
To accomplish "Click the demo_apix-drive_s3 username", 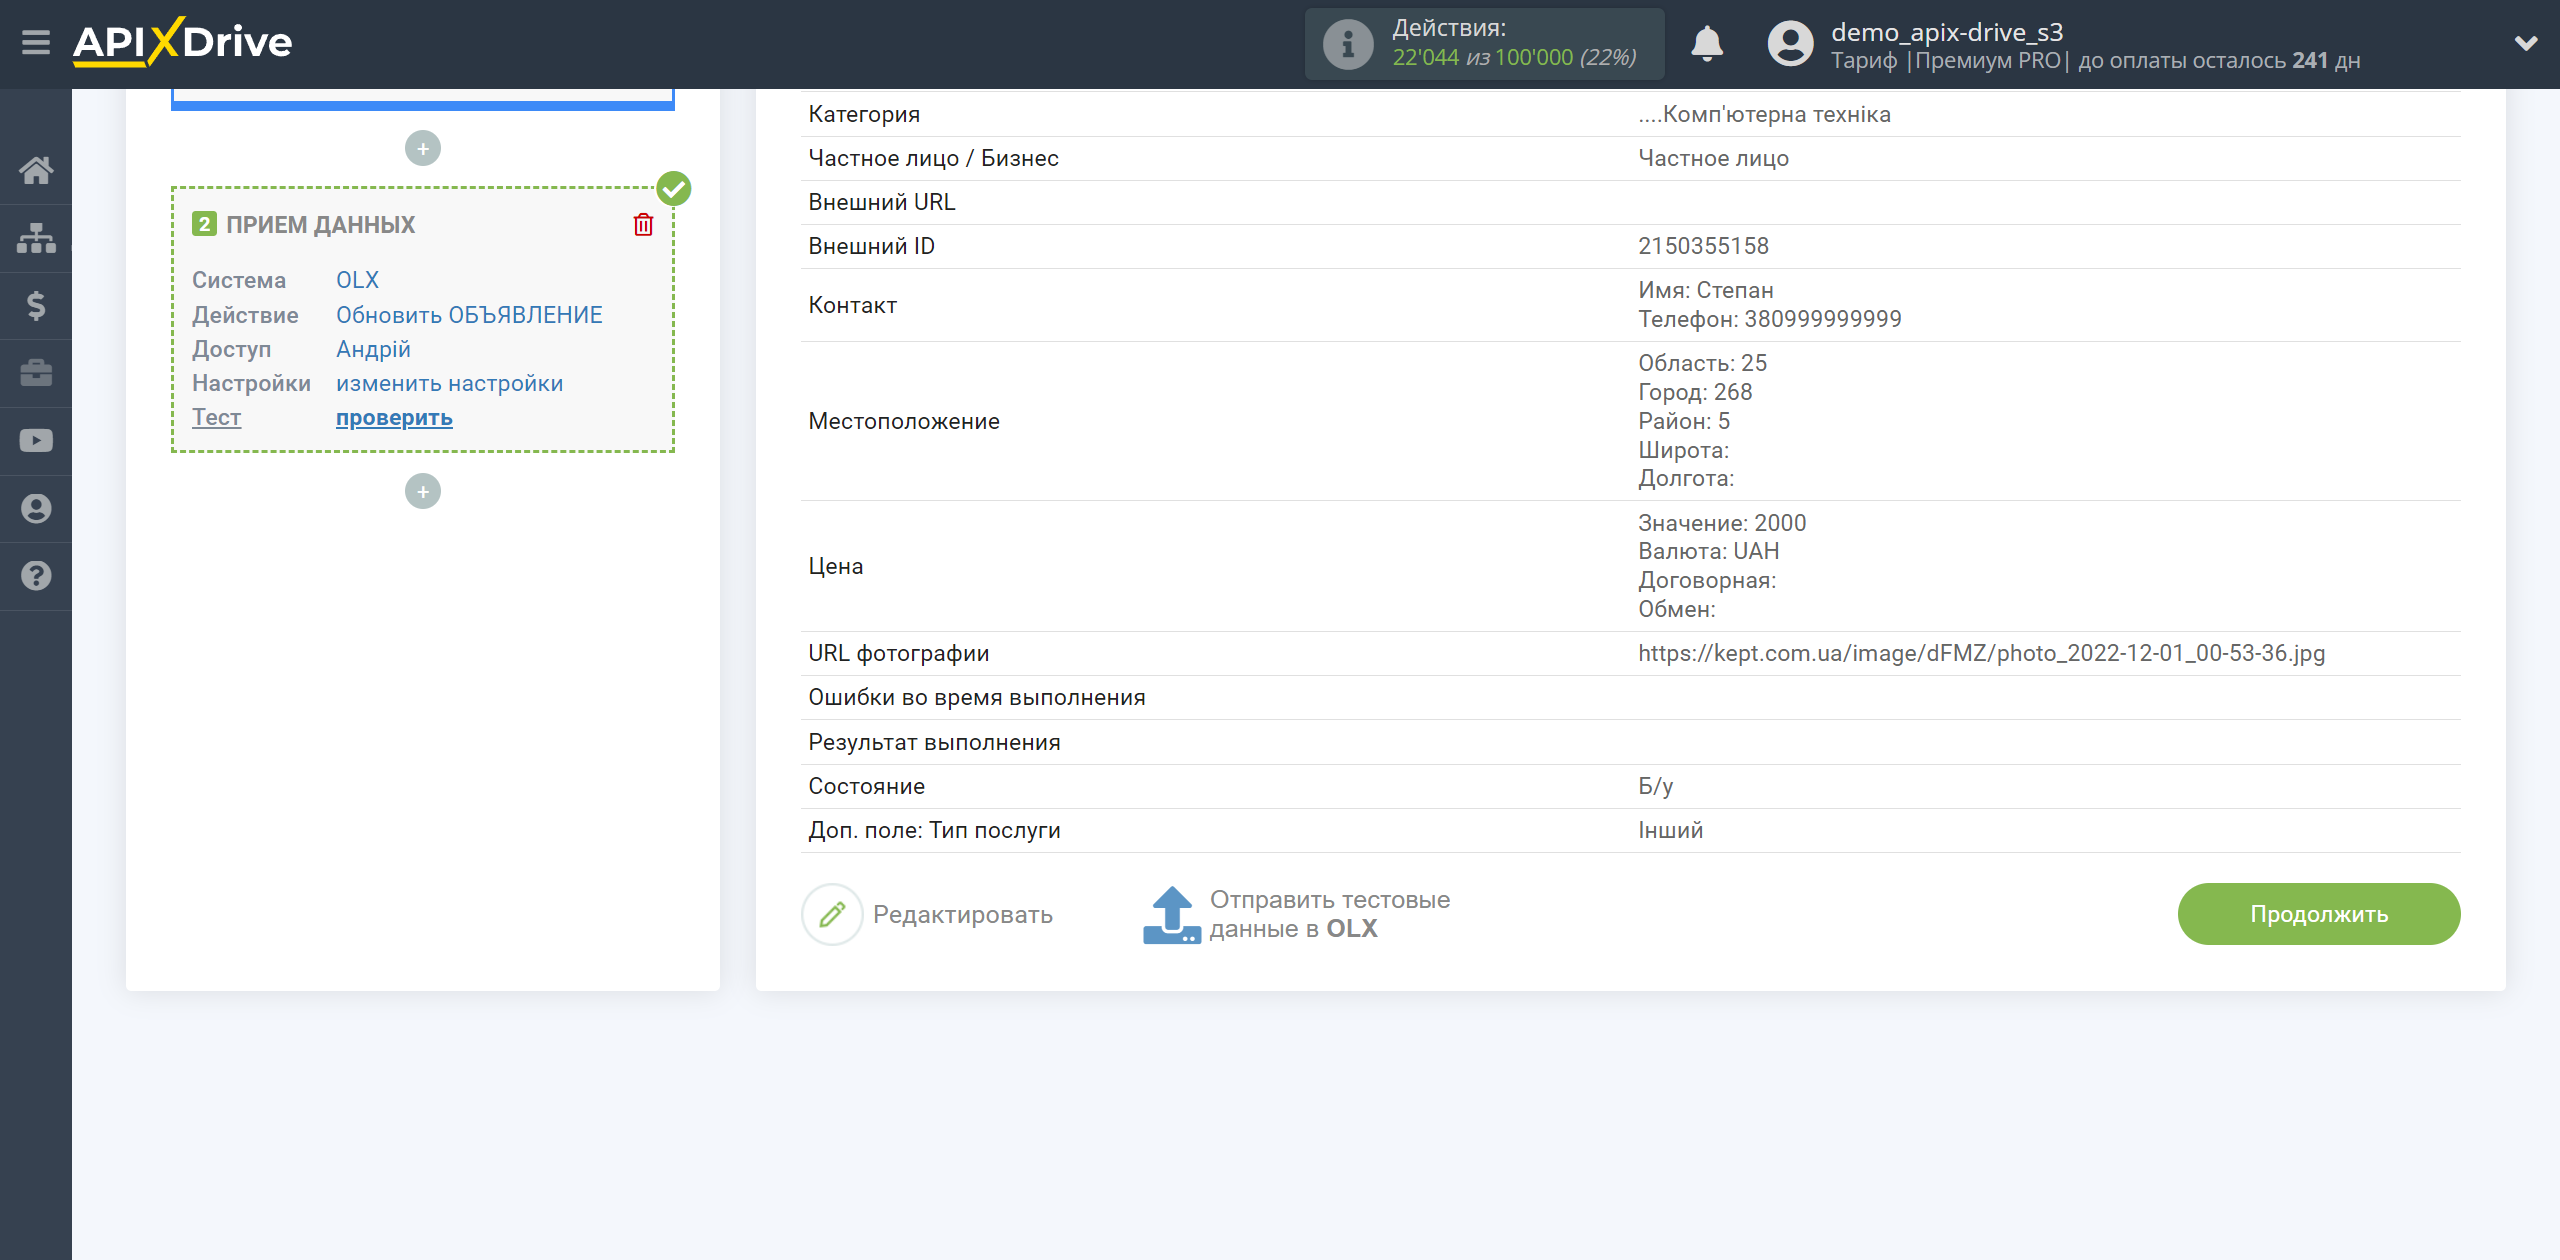I will coord(1947,32).
